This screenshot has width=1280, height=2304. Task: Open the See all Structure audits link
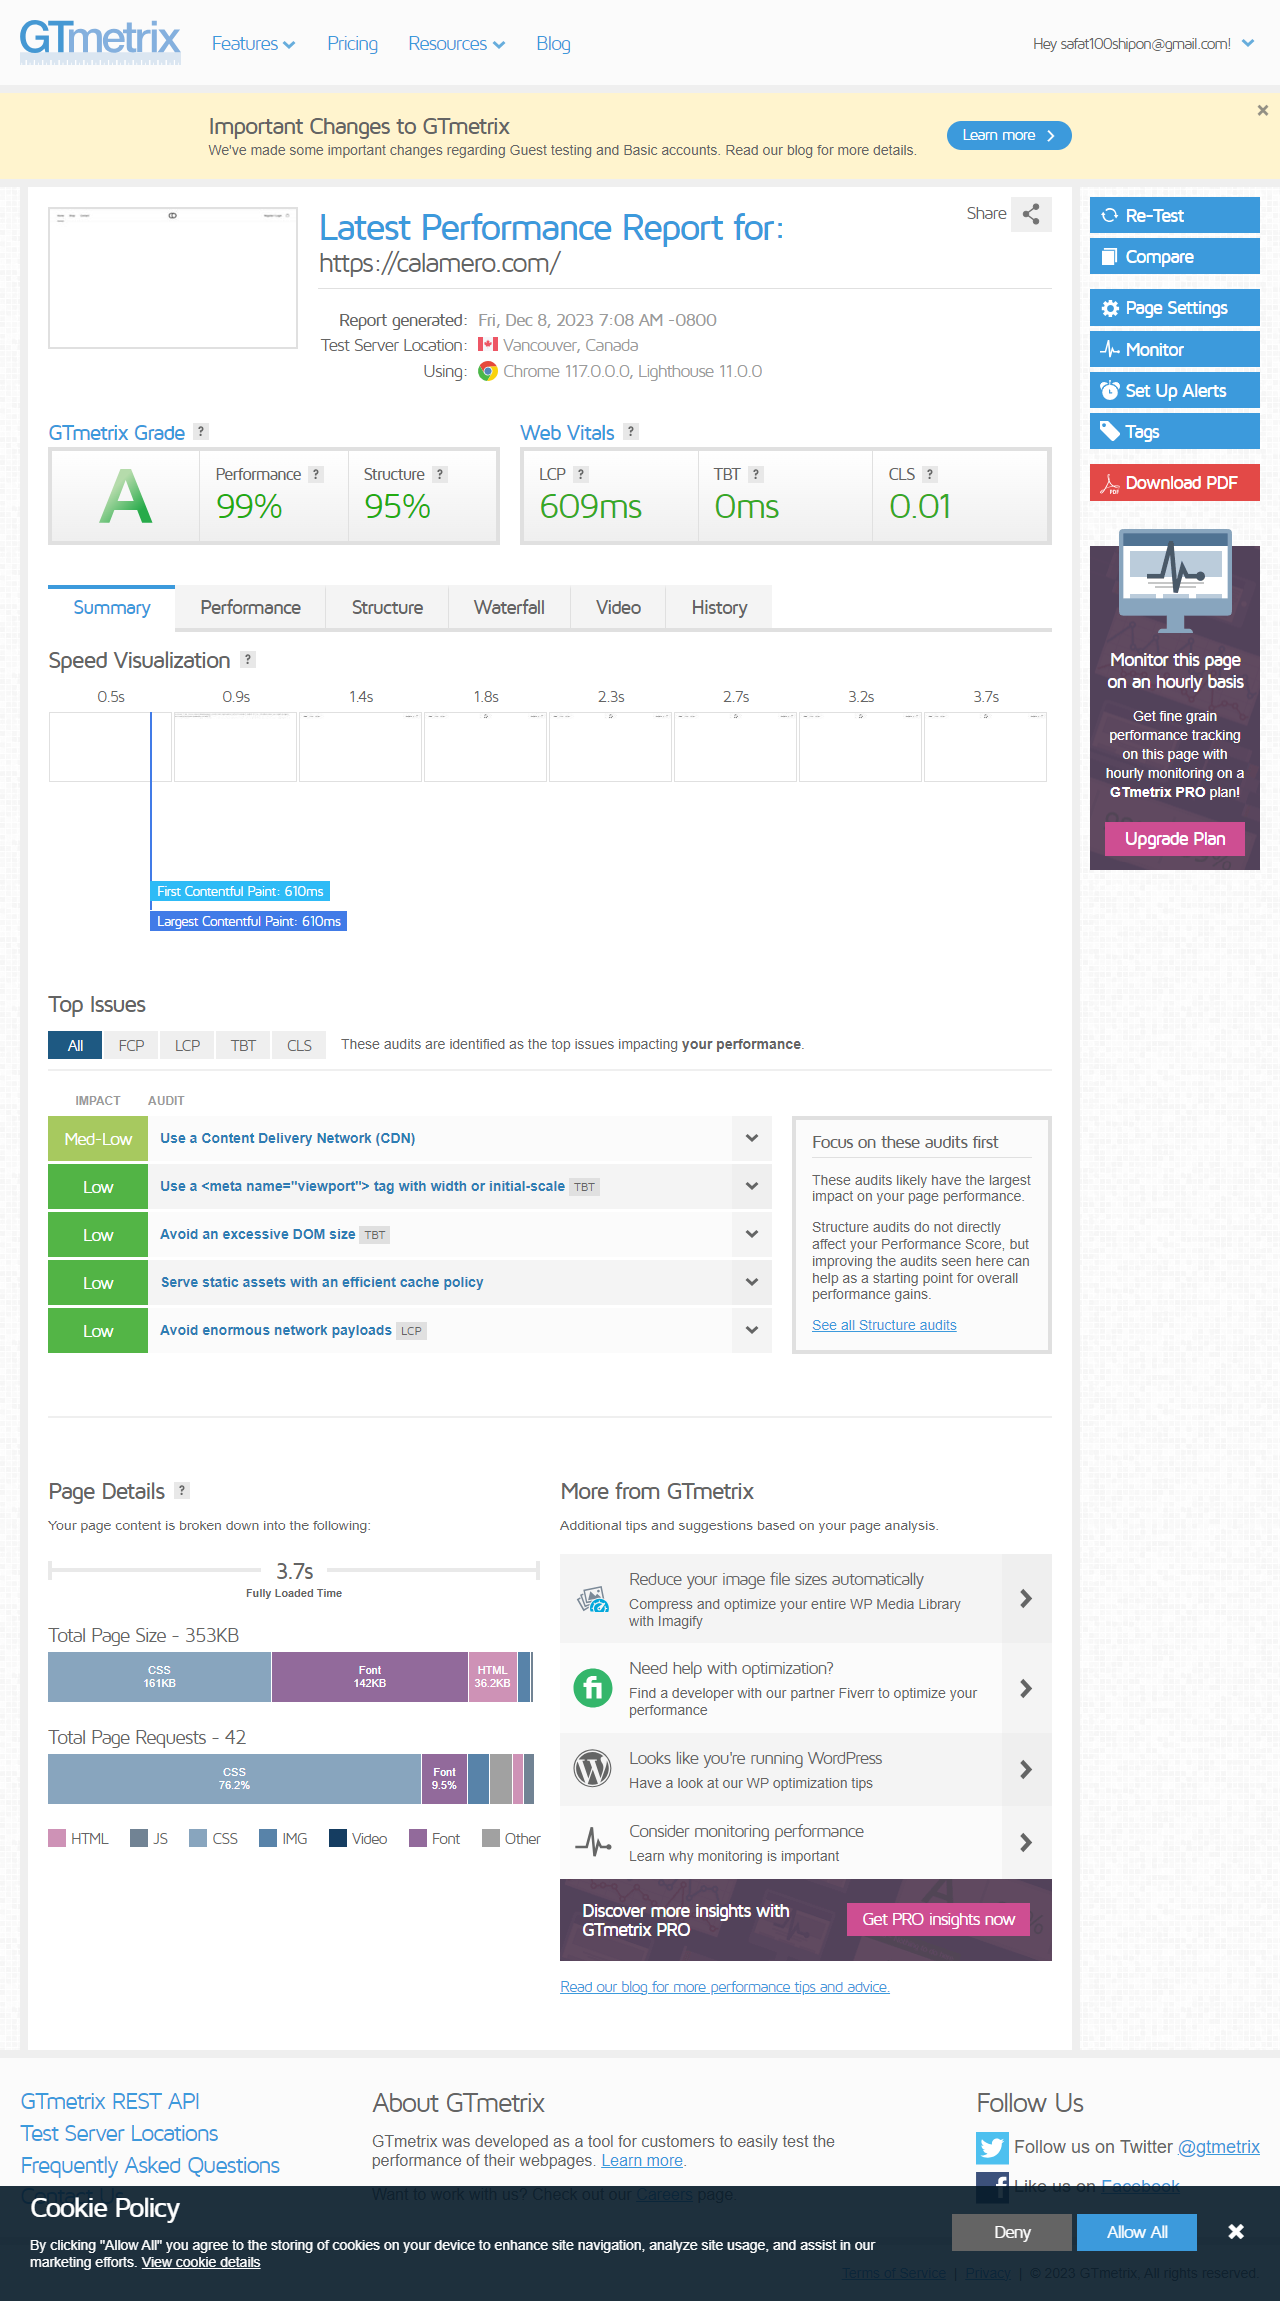tap(884, 1325)
